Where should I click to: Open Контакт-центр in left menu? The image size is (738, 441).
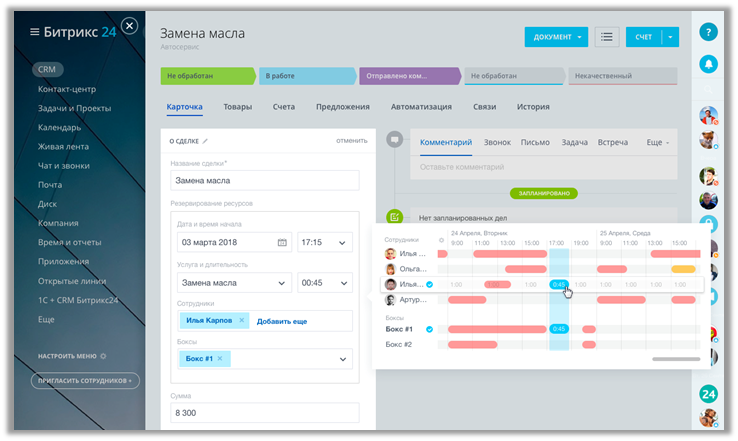[x=67, y=89]
